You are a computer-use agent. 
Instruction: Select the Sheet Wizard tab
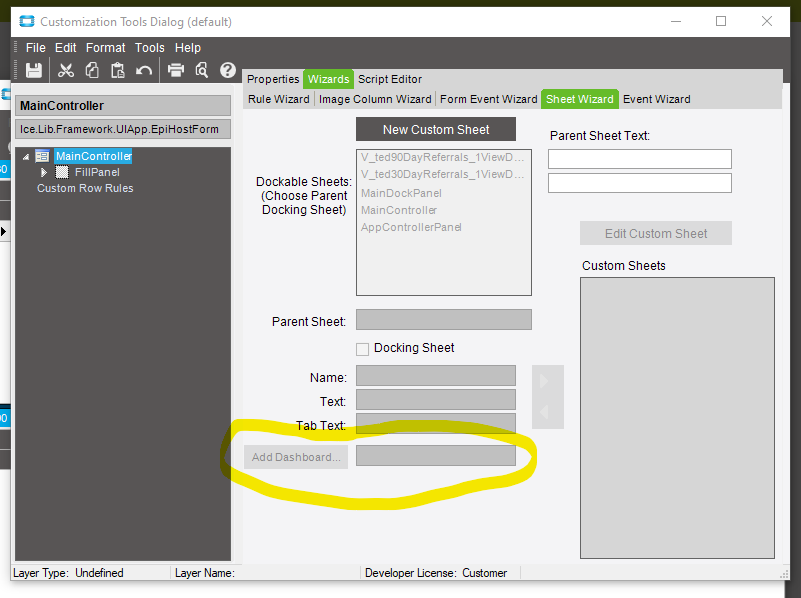click(580, 99)
